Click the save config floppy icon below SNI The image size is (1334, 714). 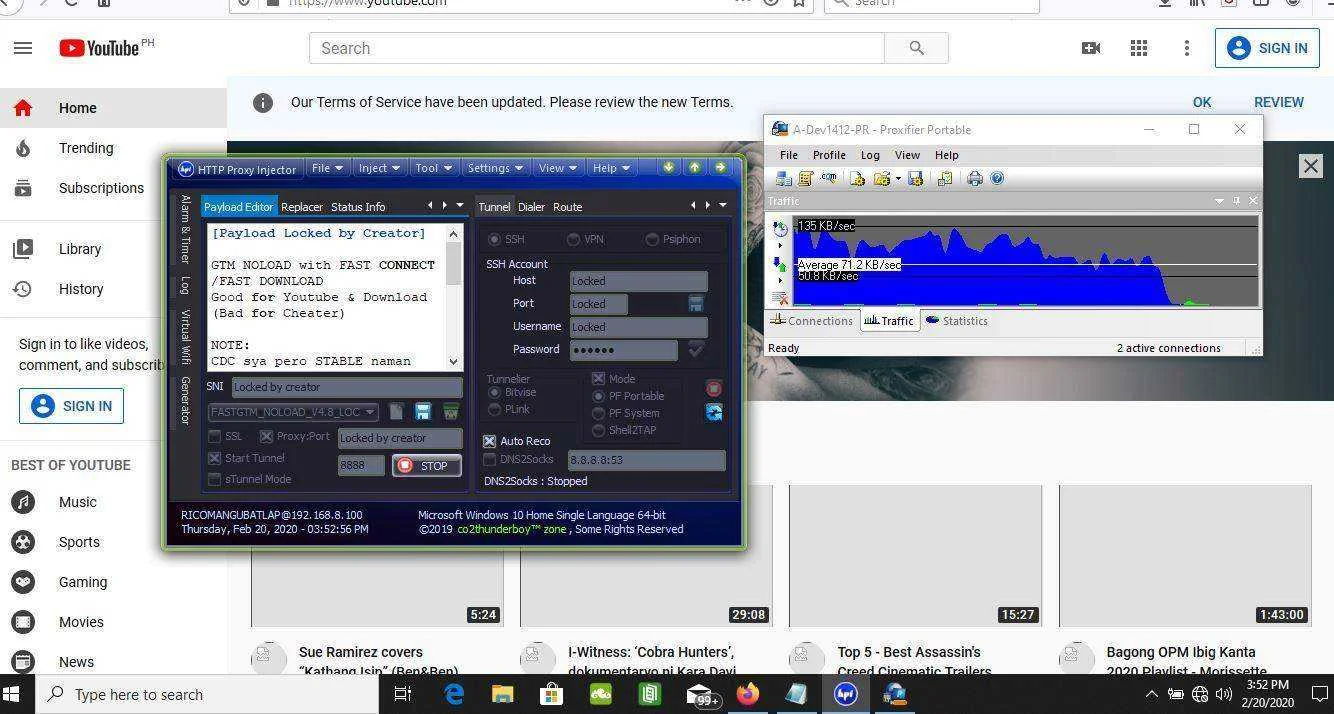[x=423, y=412]
